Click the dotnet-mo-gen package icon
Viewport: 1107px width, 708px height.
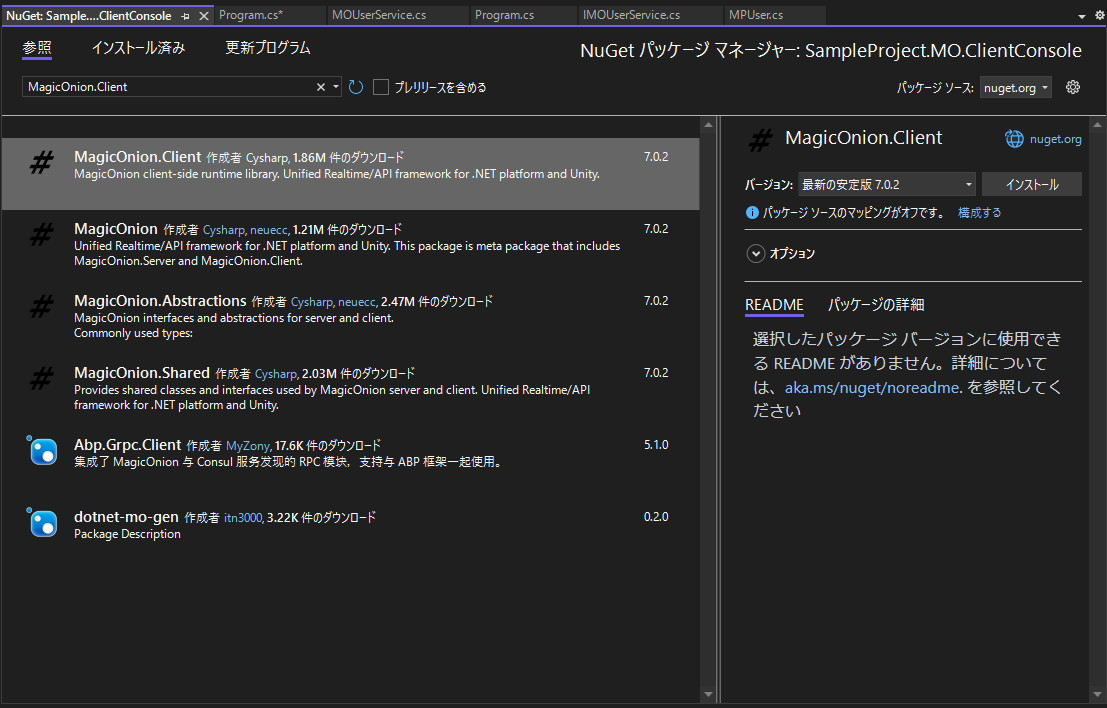43,523
